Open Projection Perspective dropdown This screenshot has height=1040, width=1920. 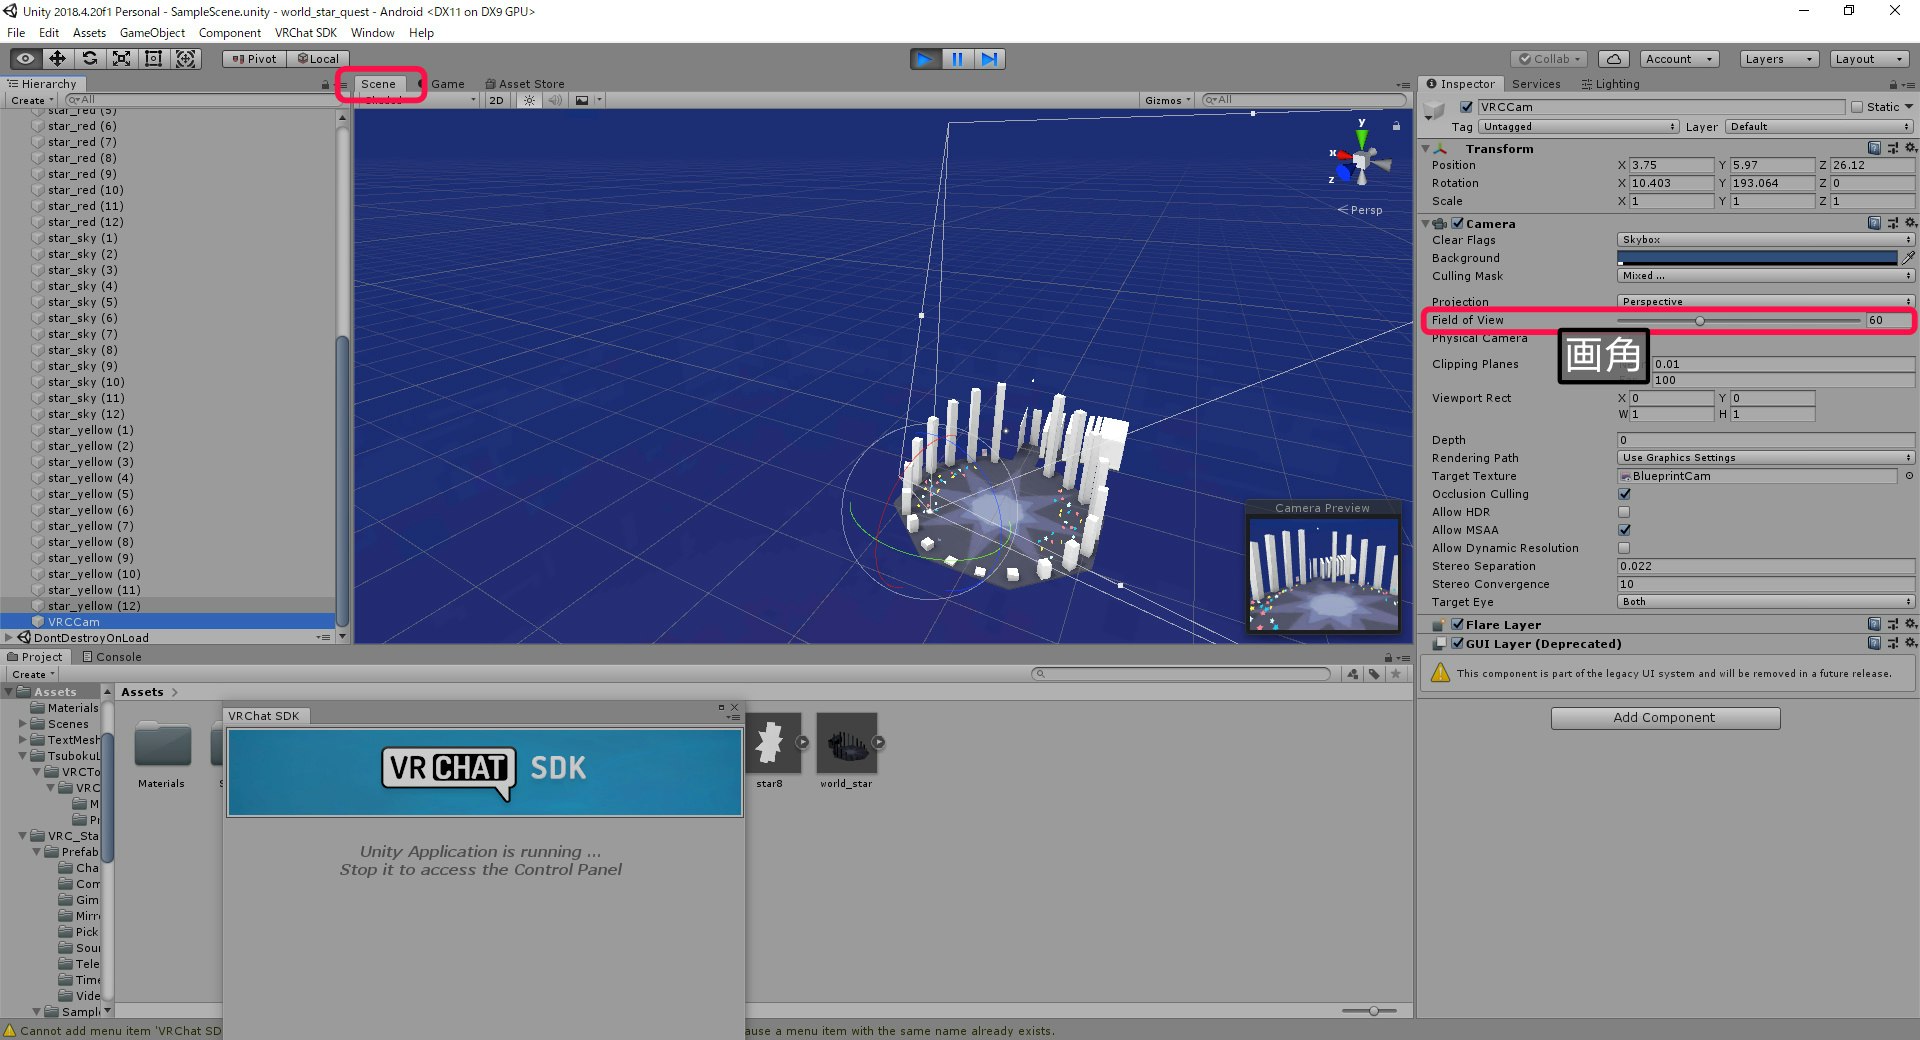click(x=1765, y=301)
